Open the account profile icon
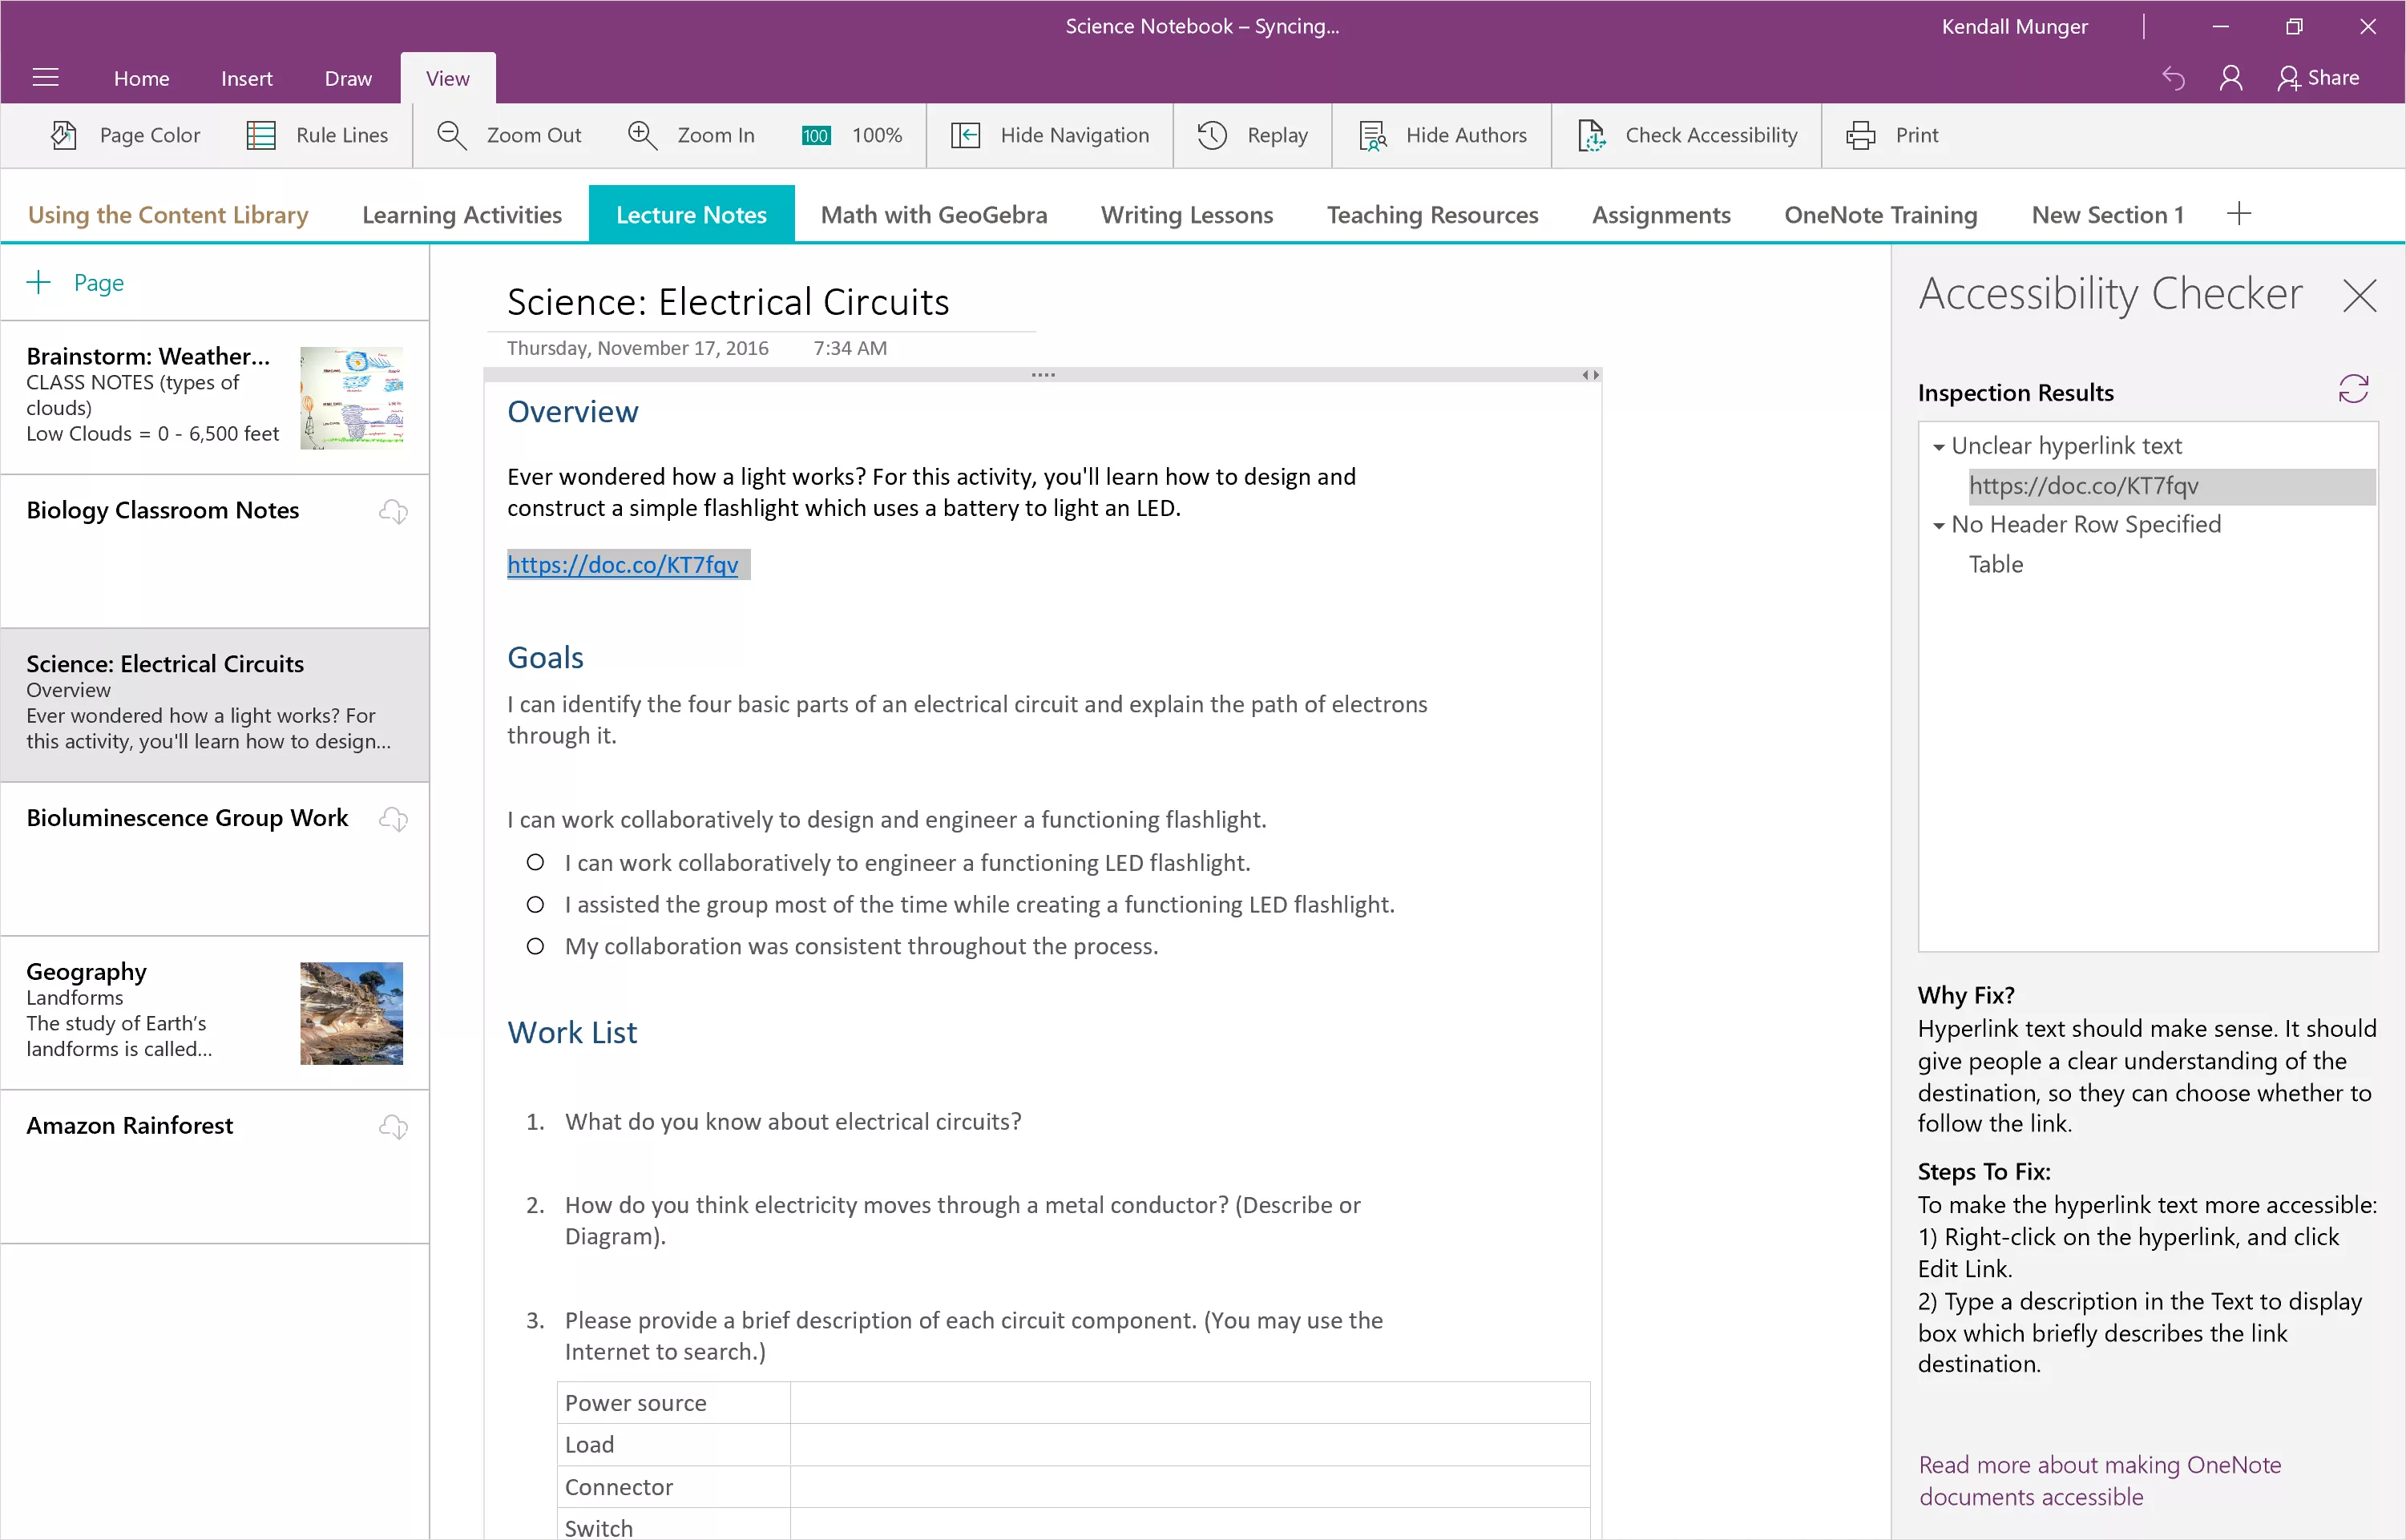 tap(2230, 78)
